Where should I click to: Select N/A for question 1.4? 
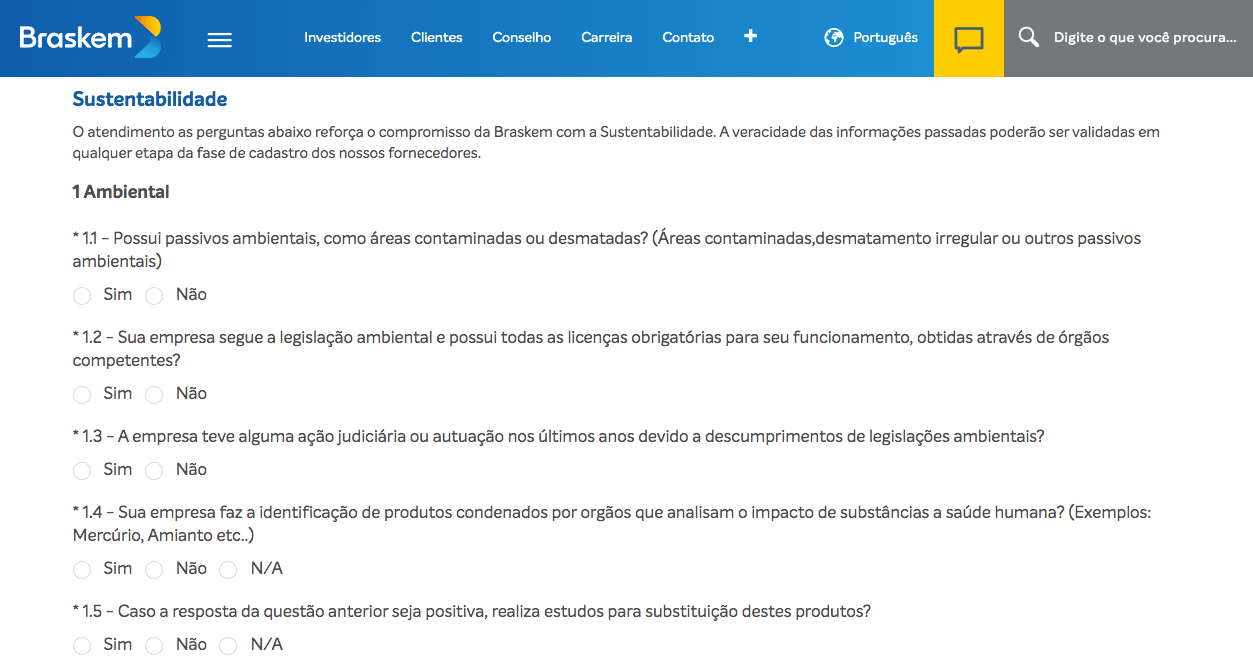(x=228, y=570)
